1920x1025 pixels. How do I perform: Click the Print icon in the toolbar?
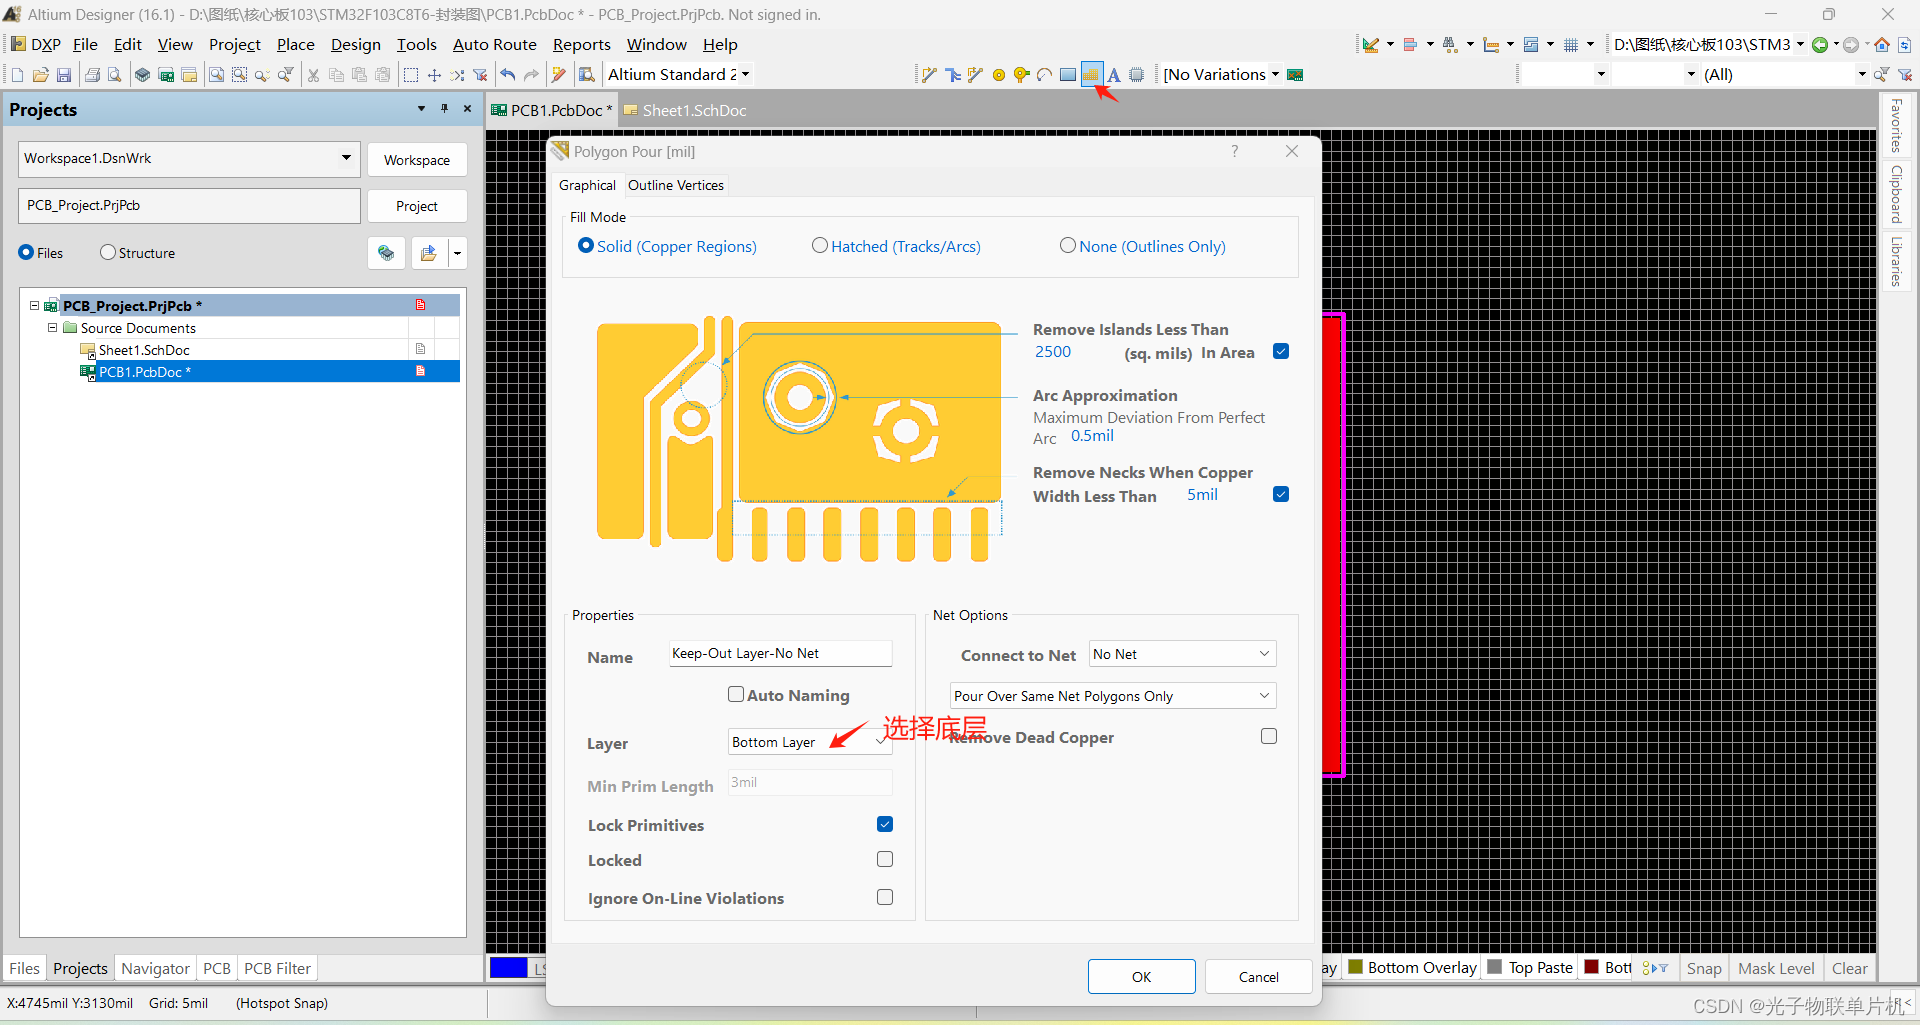(x=92, y=75)
